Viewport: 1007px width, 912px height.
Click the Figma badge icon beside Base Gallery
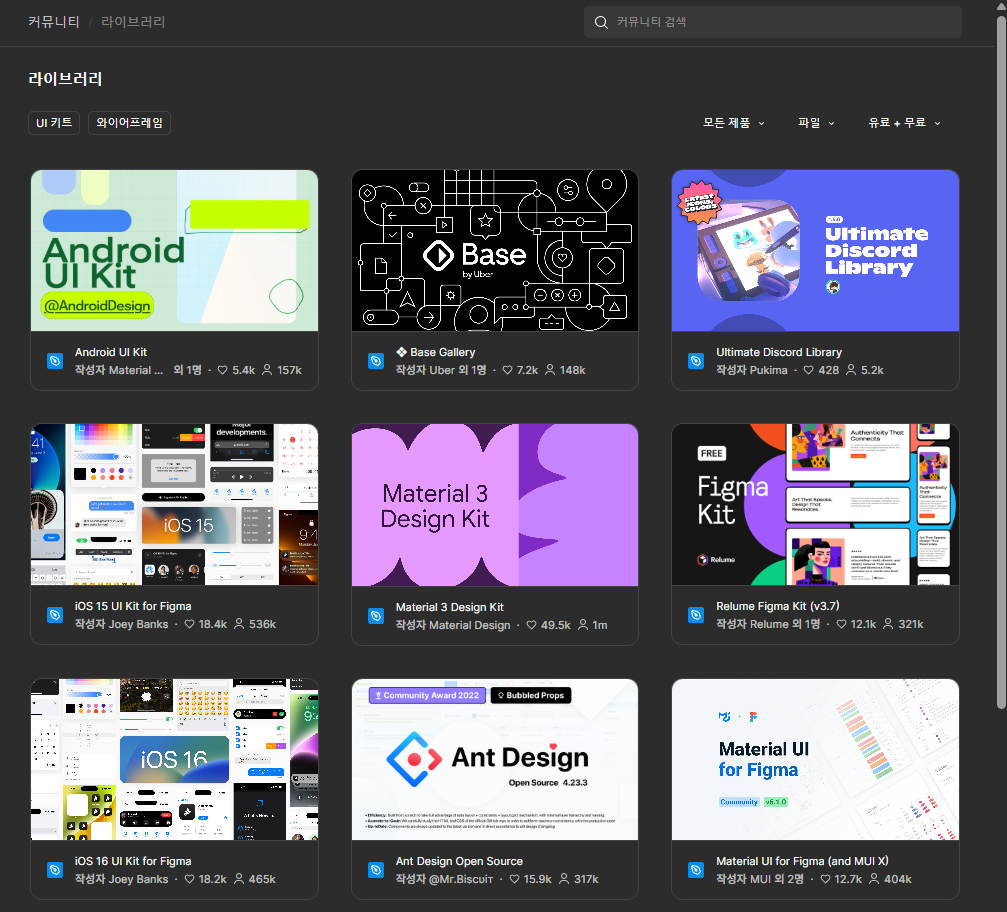click(376, 361)
